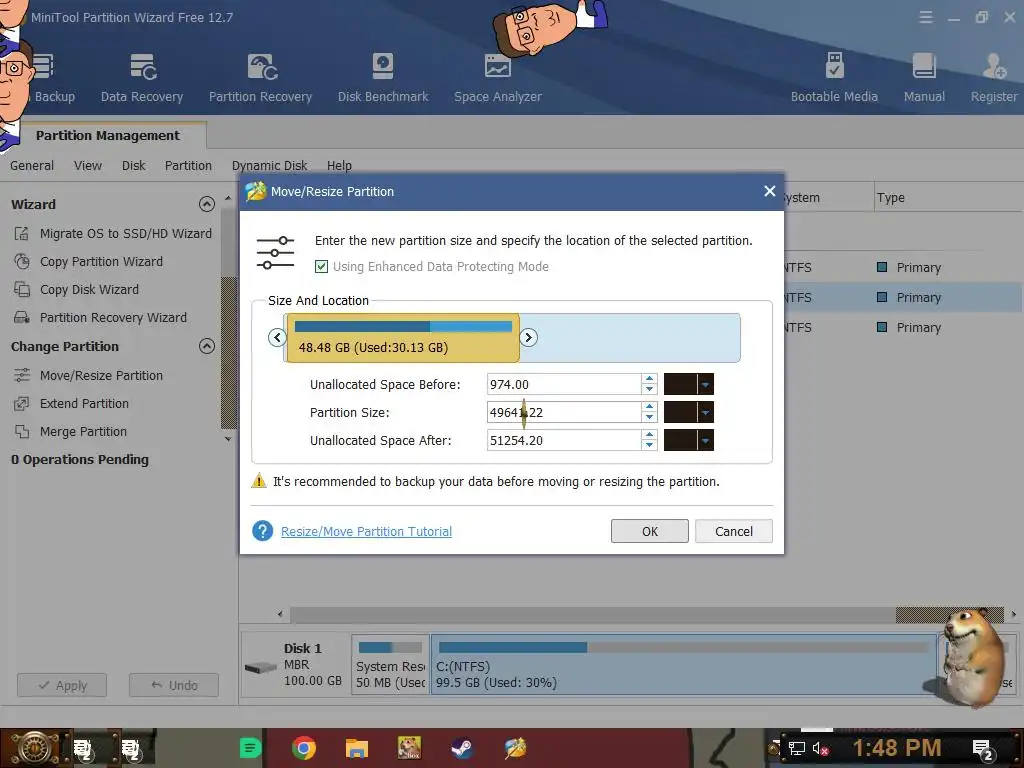Launch Disk Benchmark
1024x768 pixels.
tap(383, 78)
